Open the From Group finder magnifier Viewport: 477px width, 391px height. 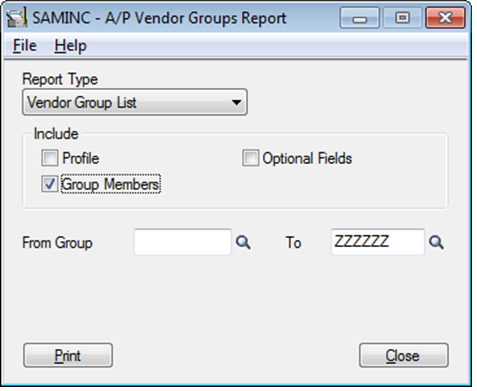click(243, 242)
